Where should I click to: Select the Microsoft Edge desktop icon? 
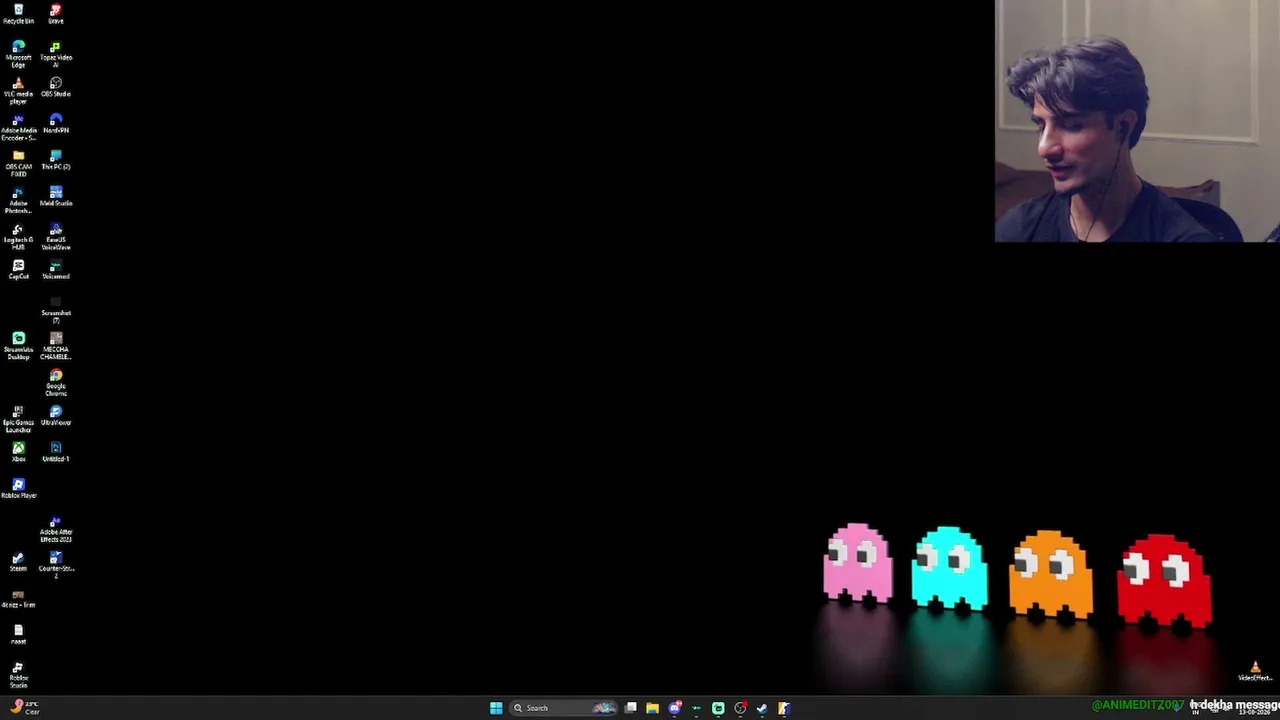pos(18,54)
